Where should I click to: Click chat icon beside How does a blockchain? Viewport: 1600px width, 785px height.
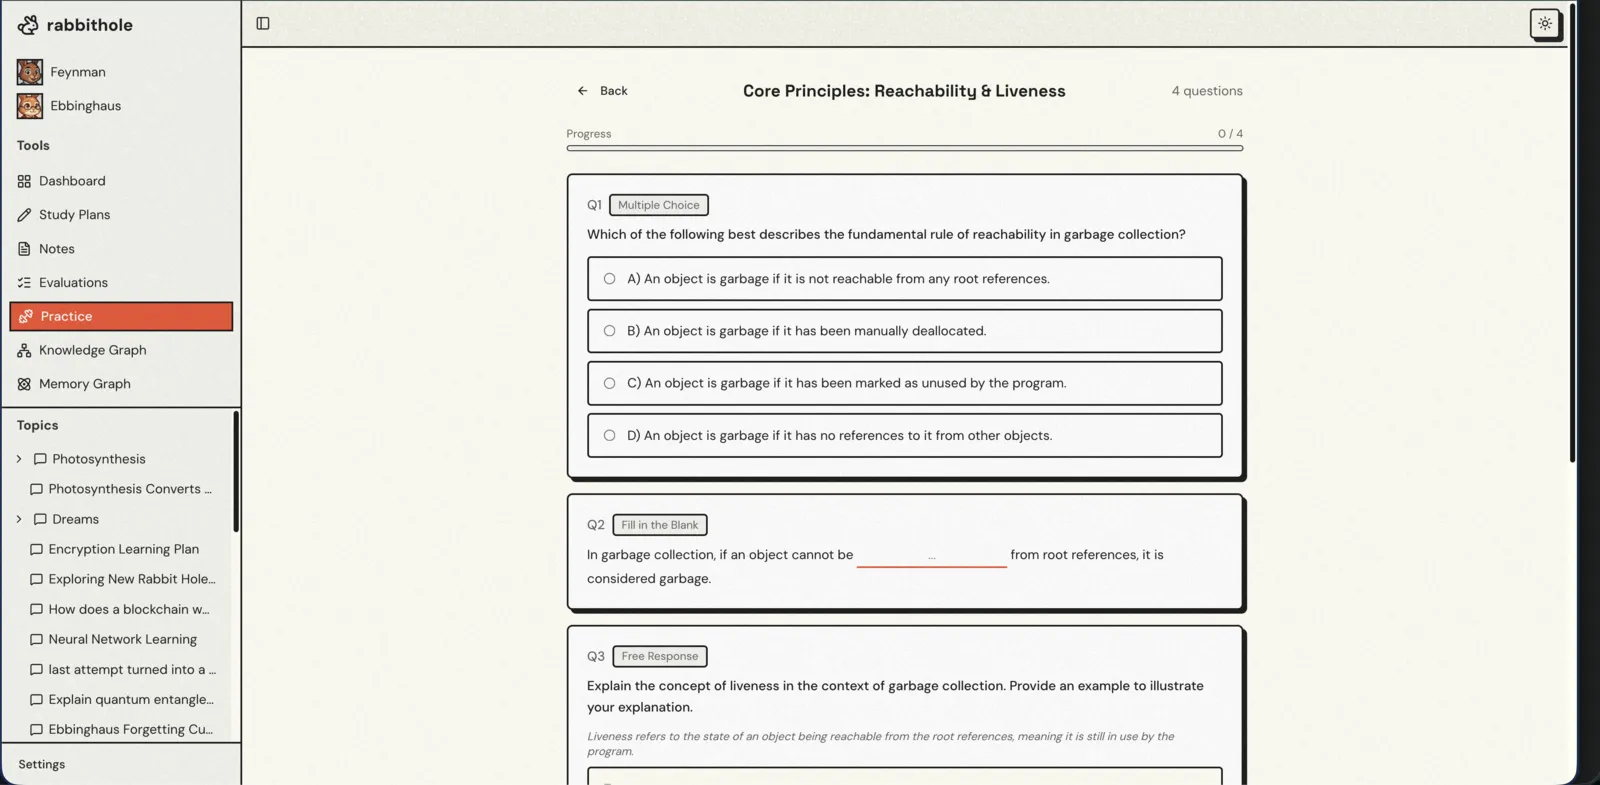[x=36, y=609]
